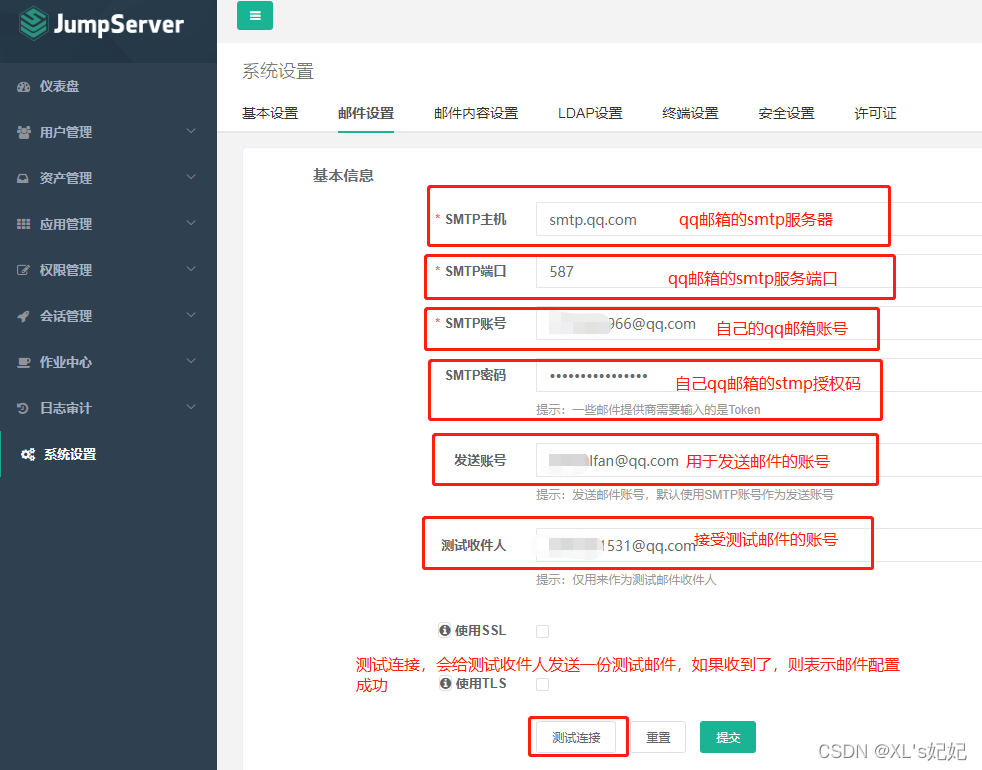The height and width of the screenshot is (770, 982).
Task: Focus the SMTP密码 password field
Action: click(x=759, y=375)
